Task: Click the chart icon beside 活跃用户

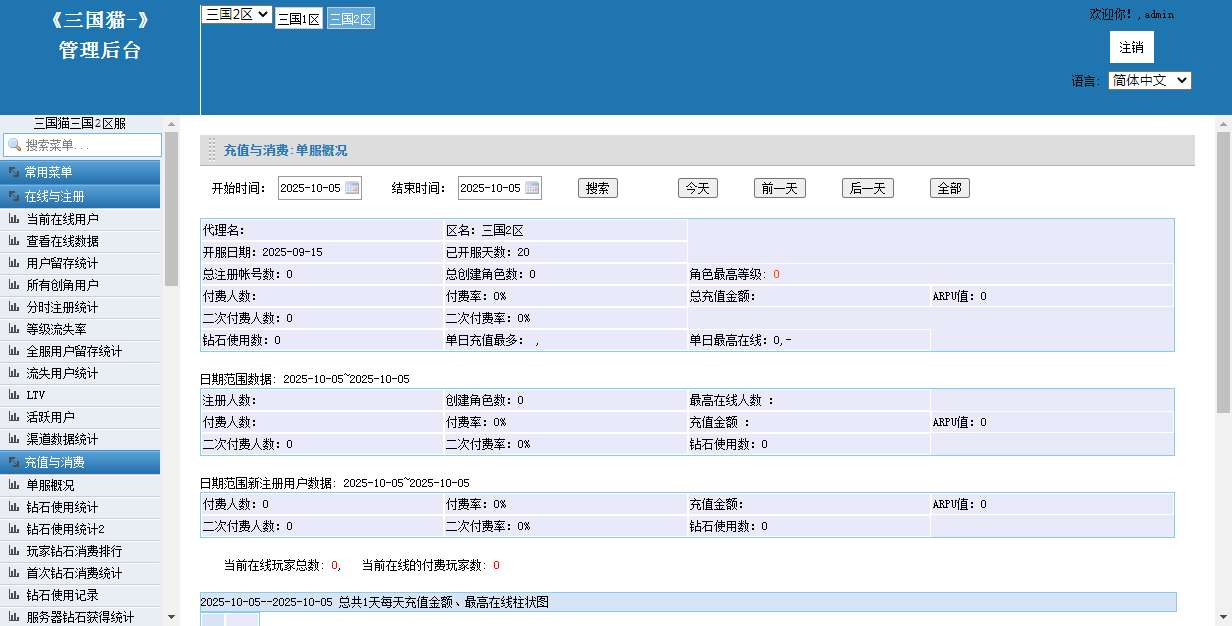Action: (x=14, y=417)
